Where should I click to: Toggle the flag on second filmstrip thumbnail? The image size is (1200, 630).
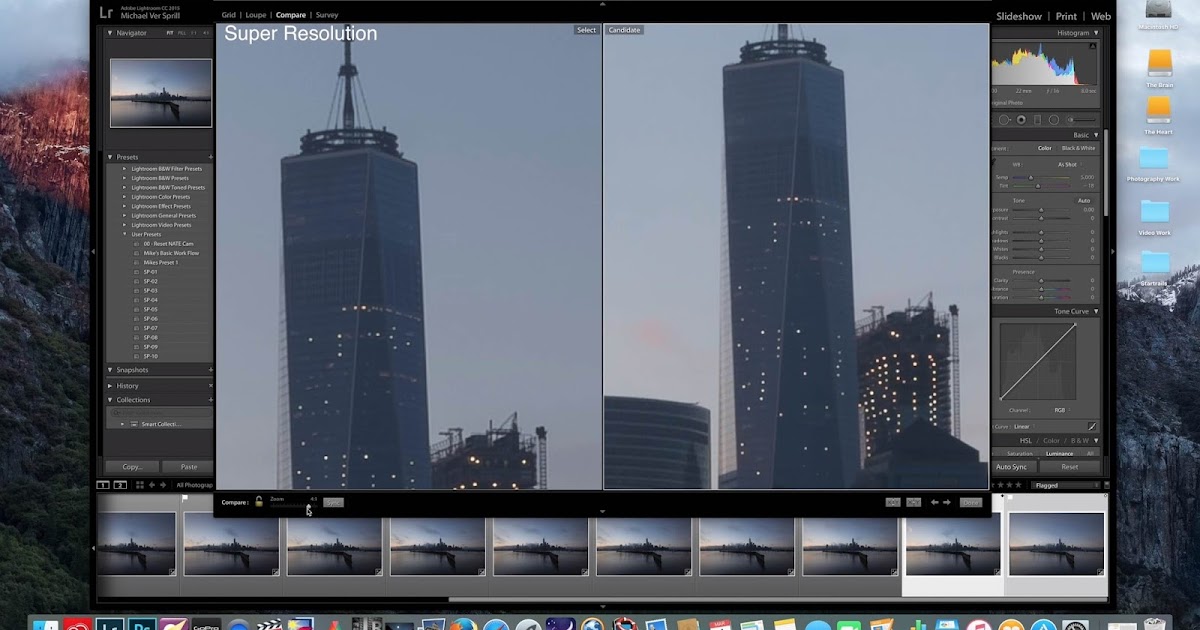point(185,498)
